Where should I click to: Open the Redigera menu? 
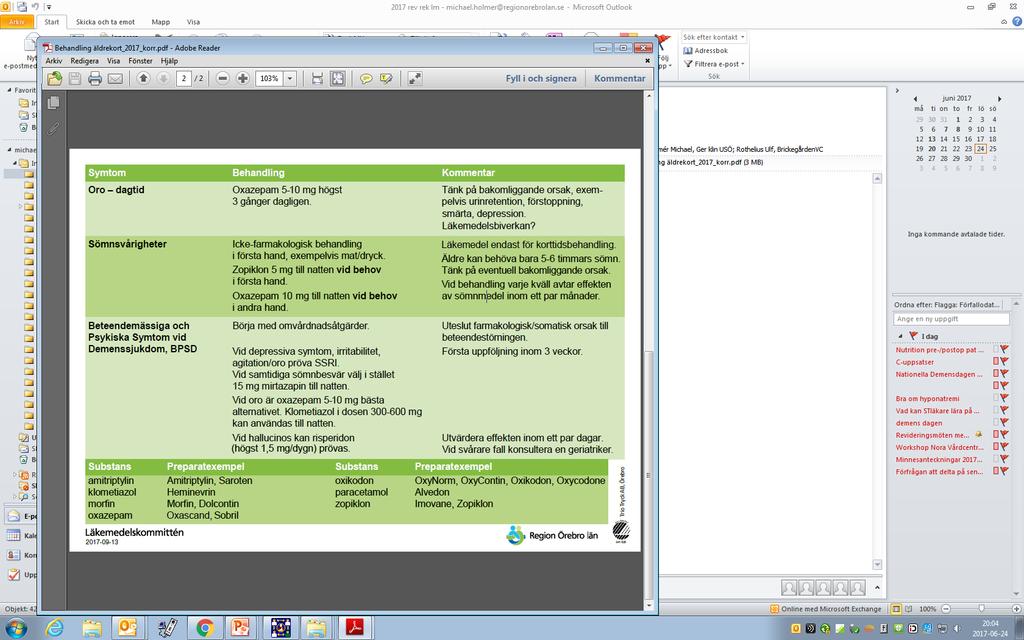point(84,61)
